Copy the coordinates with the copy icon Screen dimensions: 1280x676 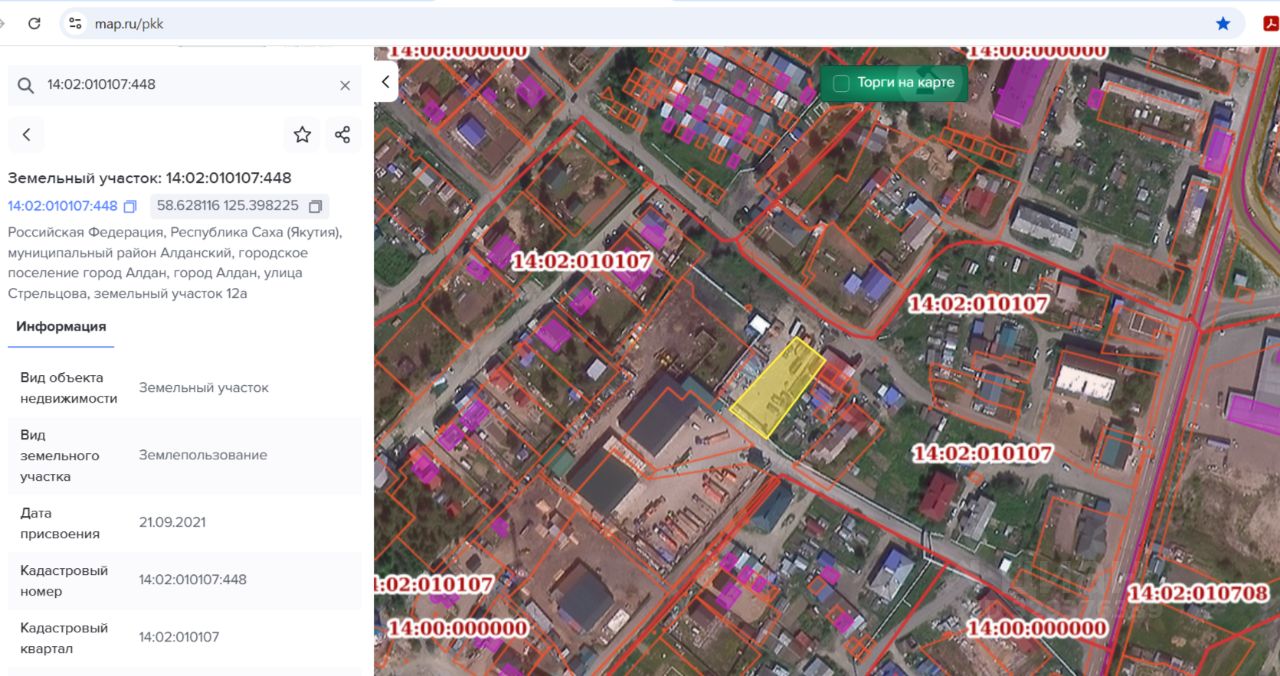(315, 207)
